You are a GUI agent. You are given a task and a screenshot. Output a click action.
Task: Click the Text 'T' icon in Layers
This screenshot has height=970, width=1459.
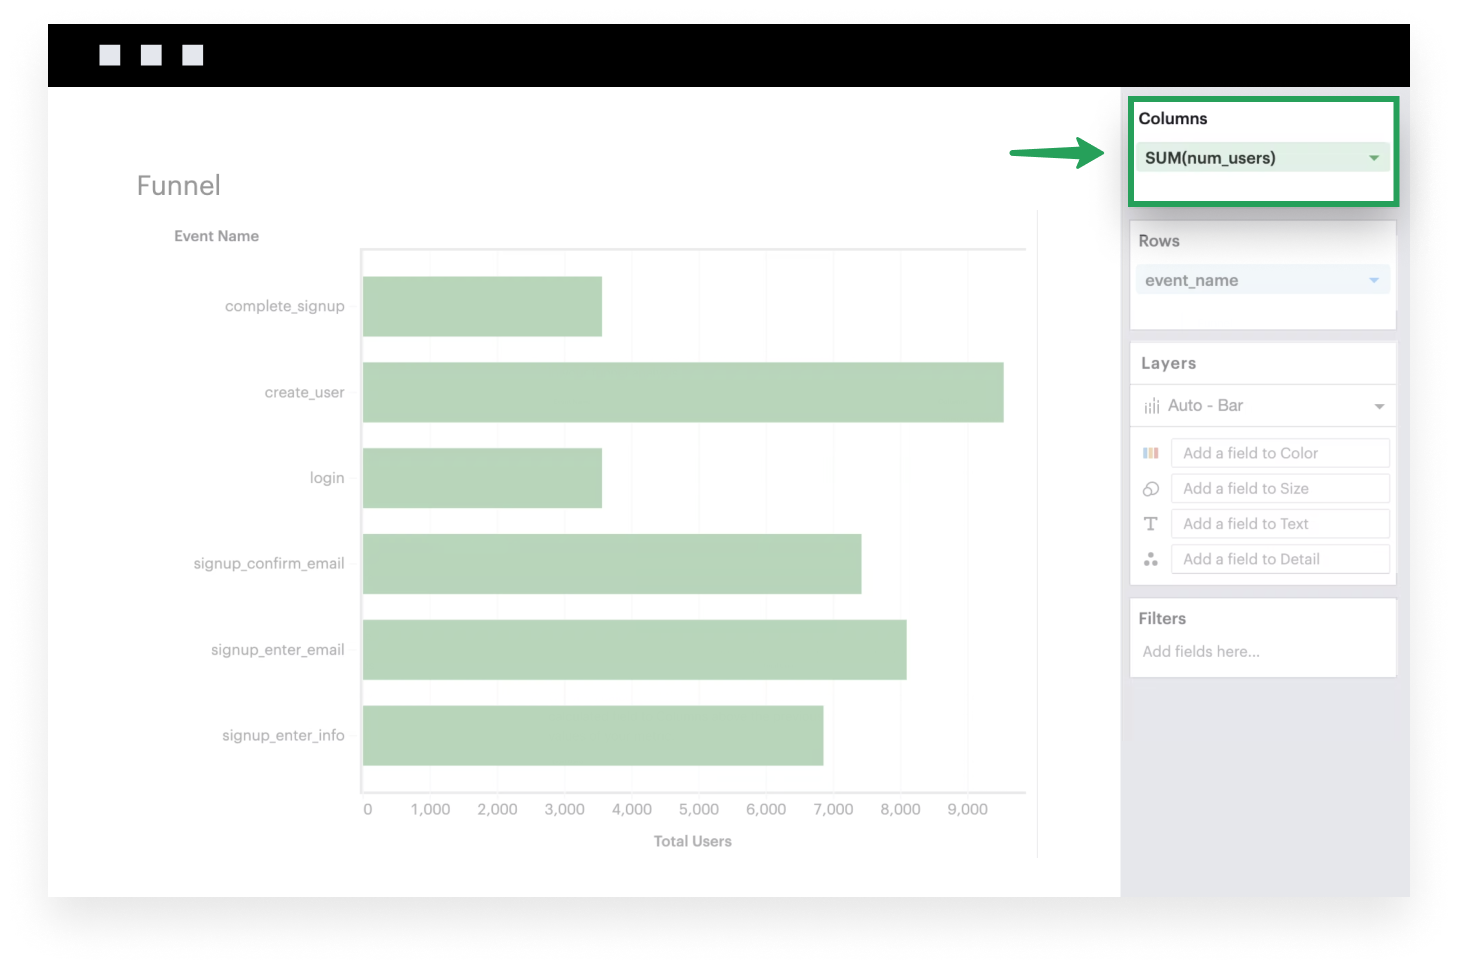pos(1151,524)
